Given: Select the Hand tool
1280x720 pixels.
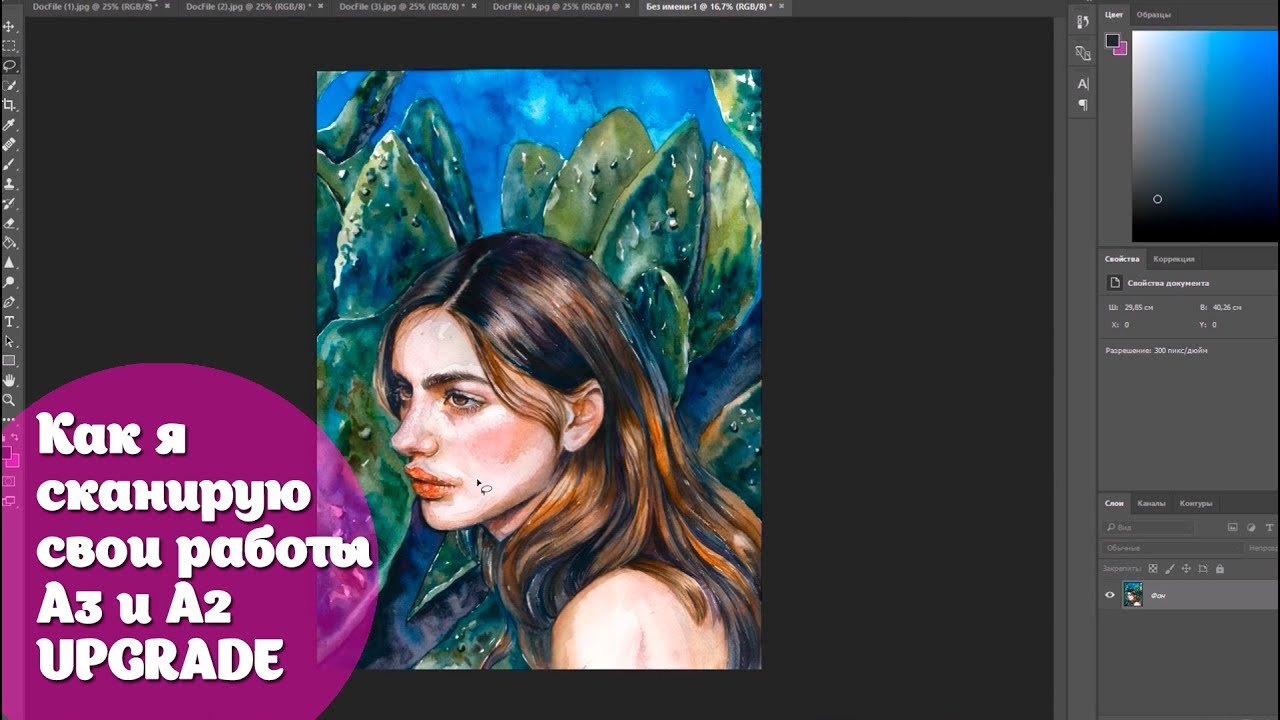Looking at the screenshot, I should (9, 380).
